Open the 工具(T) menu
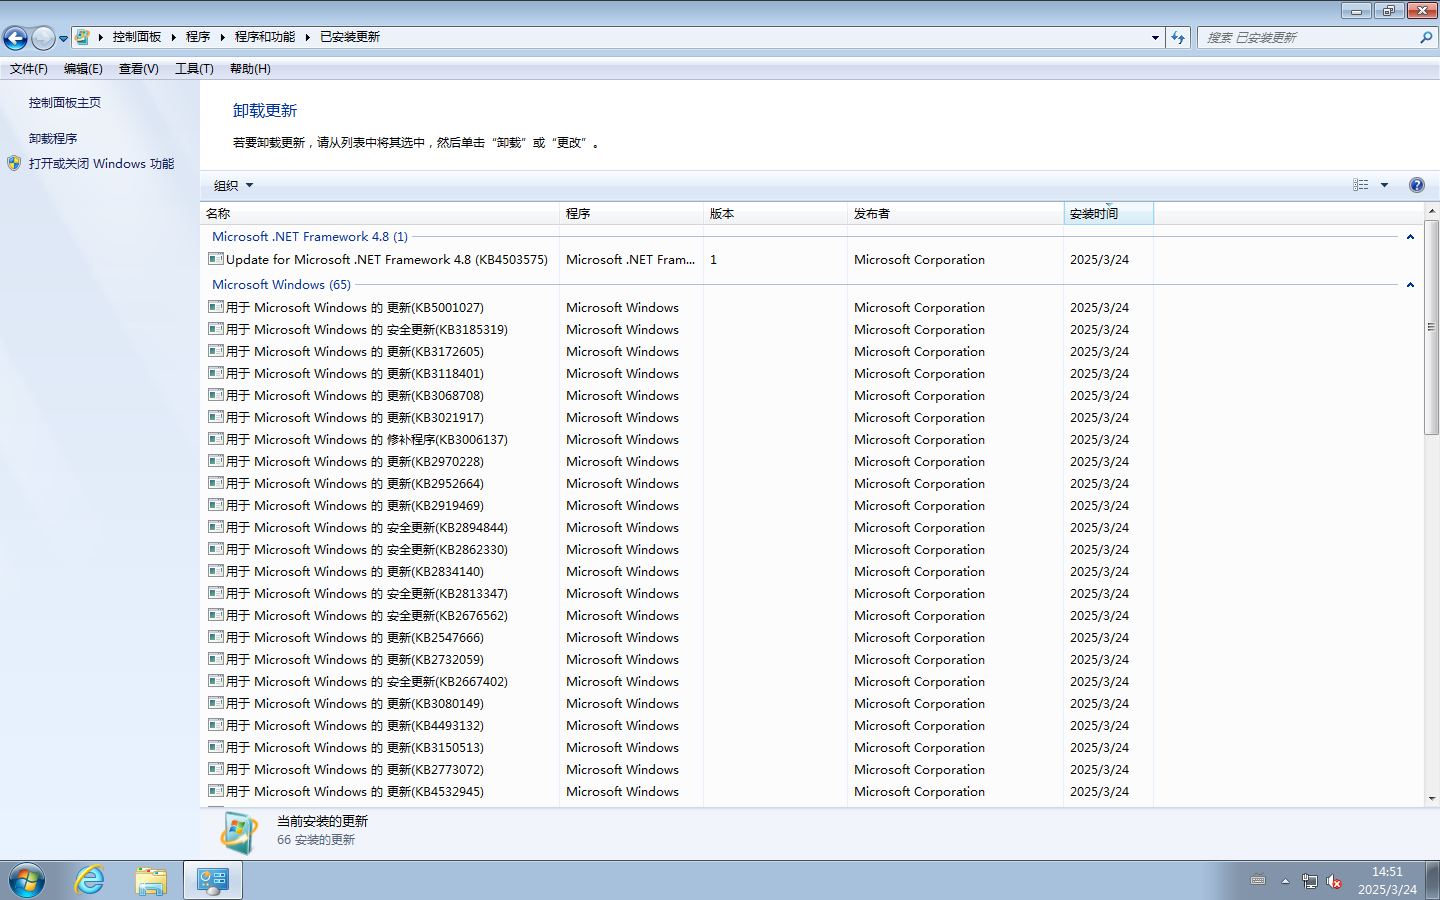The width and height of the screenshot is (1440, 900). pos(194,69)
